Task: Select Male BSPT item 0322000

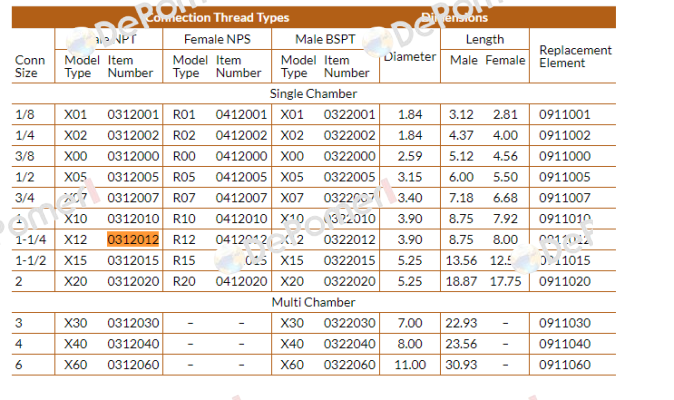Action: point(349,156)
